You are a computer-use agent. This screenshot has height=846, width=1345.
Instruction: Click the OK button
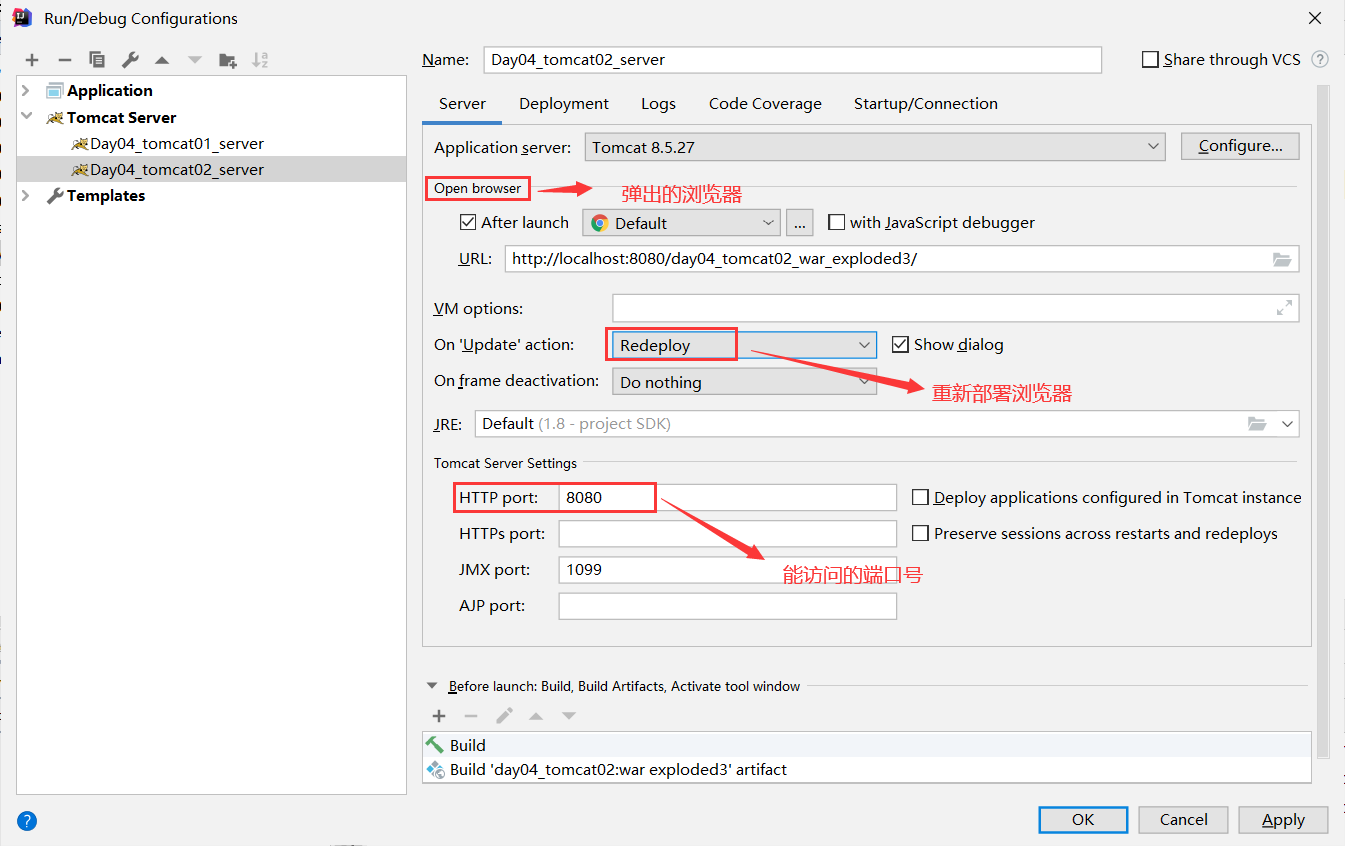click(1083, 820)
